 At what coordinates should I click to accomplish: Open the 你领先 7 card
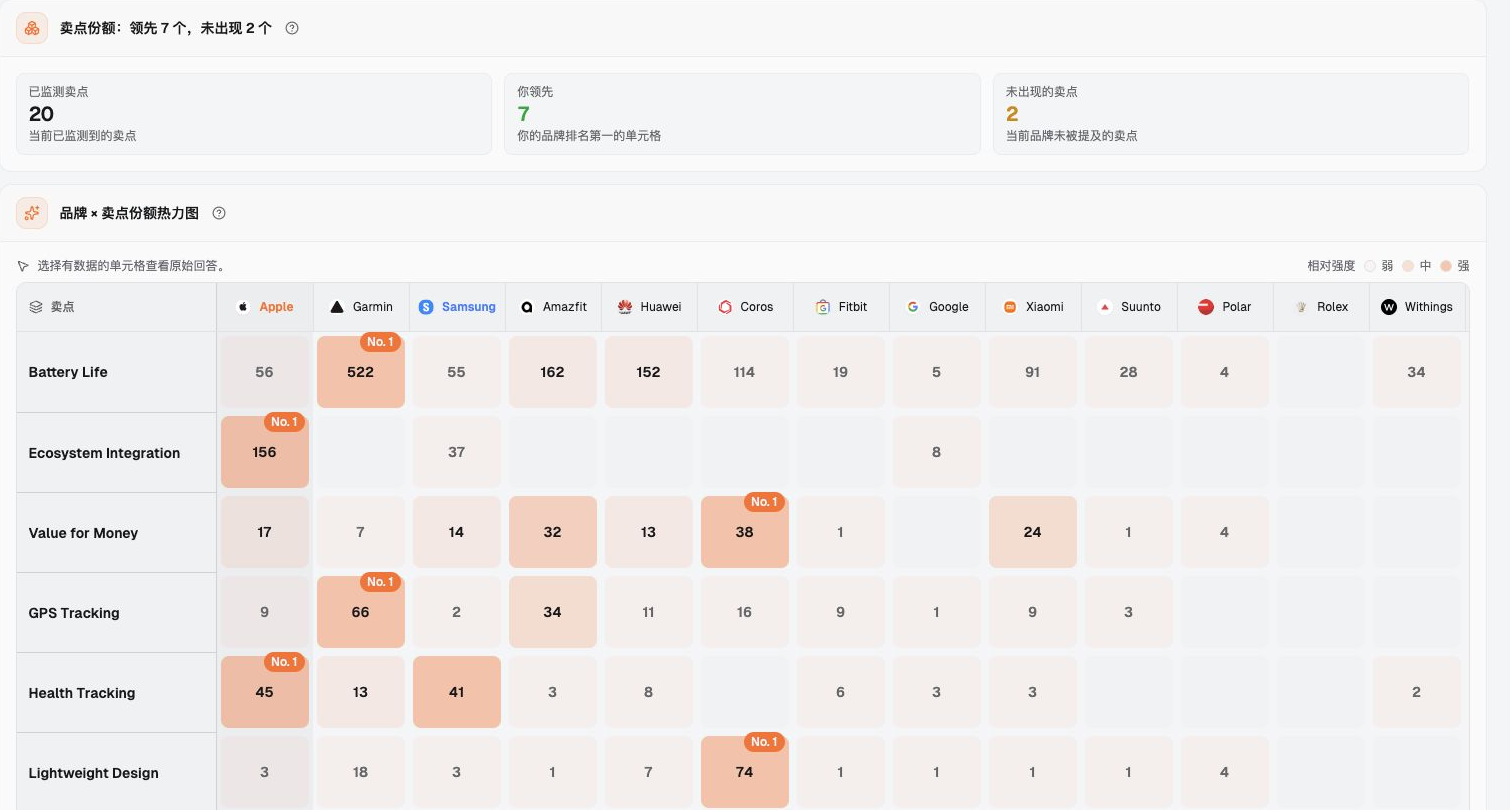[x=742, y=114]
